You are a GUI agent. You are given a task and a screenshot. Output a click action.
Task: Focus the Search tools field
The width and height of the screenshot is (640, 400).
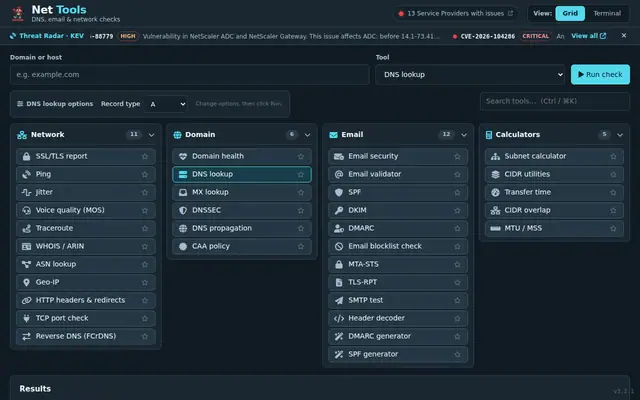(x=554, y=101)
